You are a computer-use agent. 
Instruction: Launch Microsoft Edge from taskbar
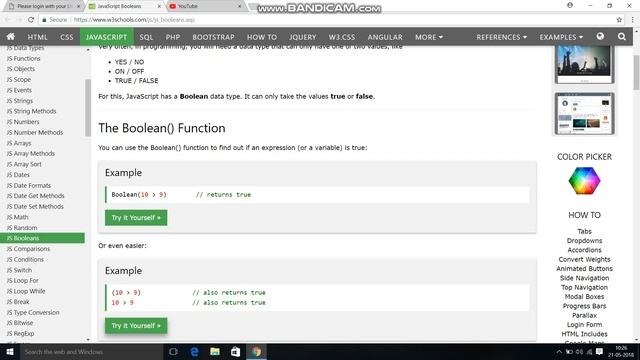click(194, 351)
